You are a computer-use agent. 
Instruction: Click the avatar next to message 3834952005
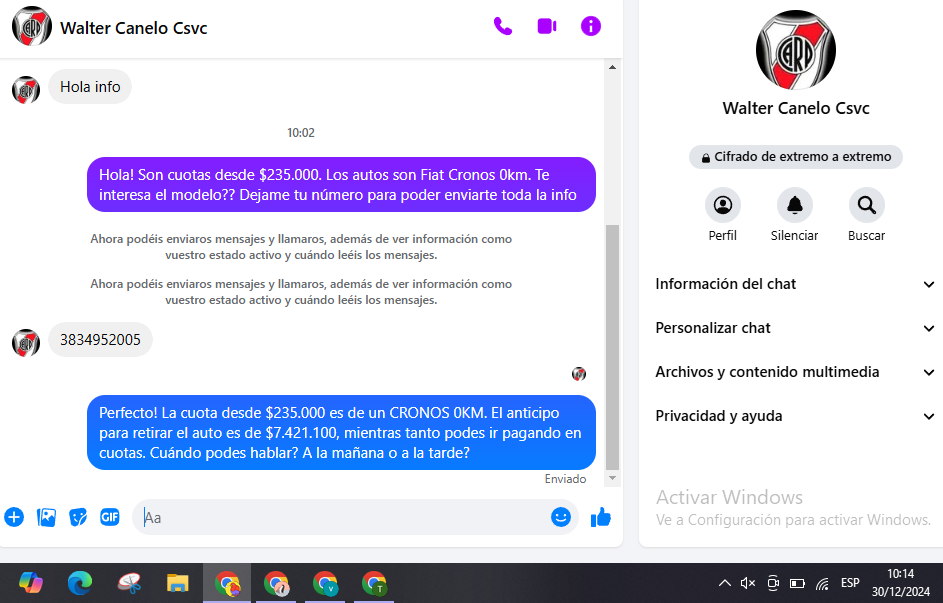(26, 343)
